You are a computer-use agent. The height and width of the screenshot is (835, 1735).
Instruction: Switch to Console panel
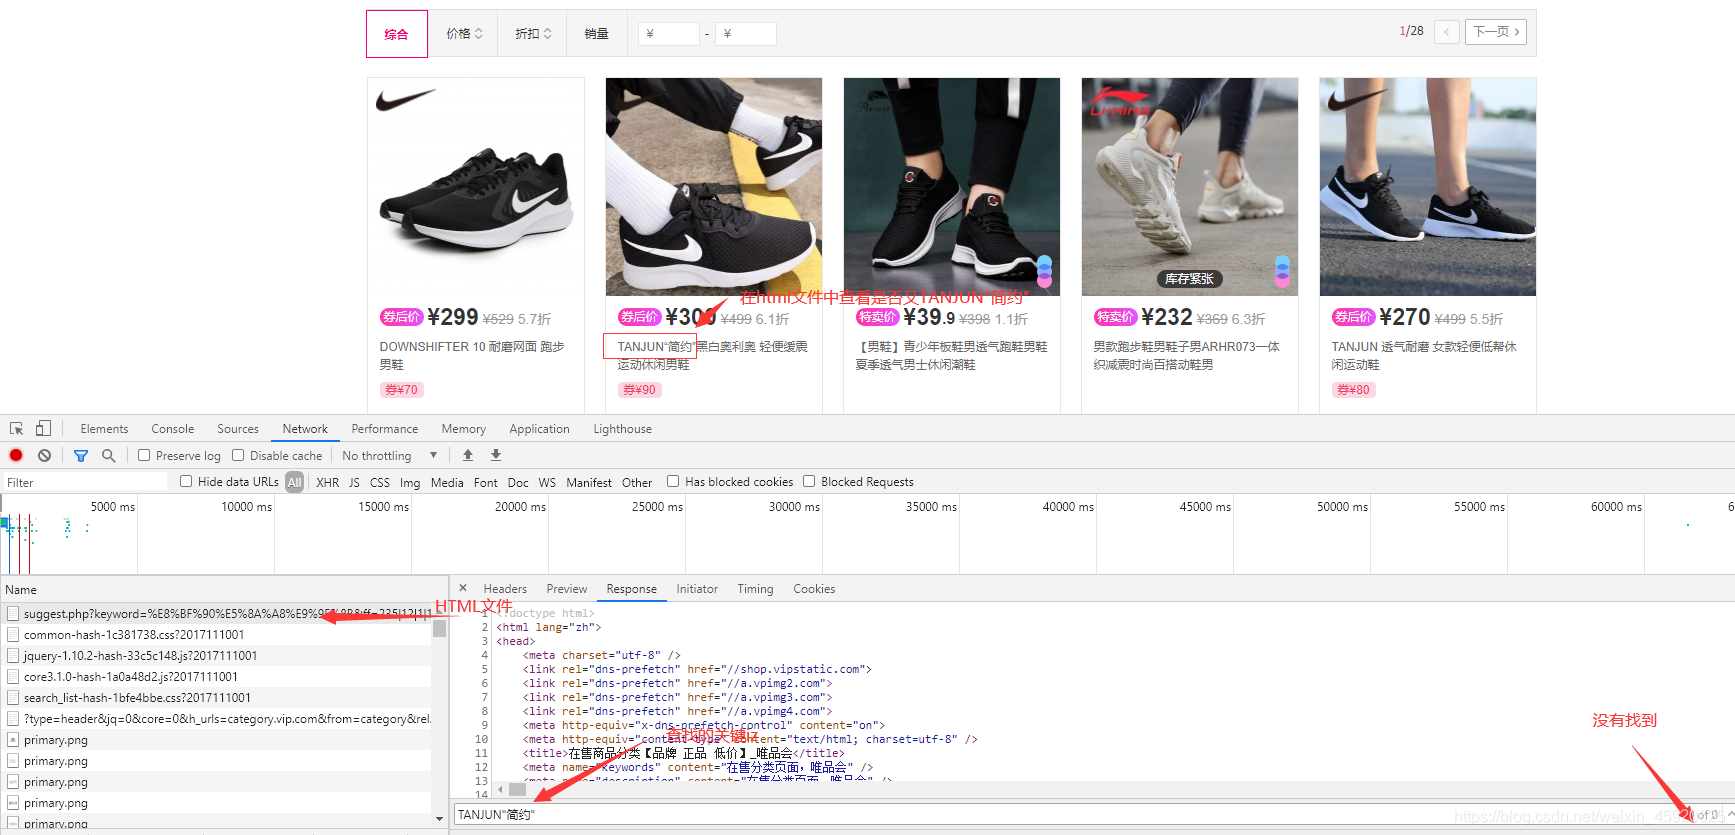tap(173, 429)
